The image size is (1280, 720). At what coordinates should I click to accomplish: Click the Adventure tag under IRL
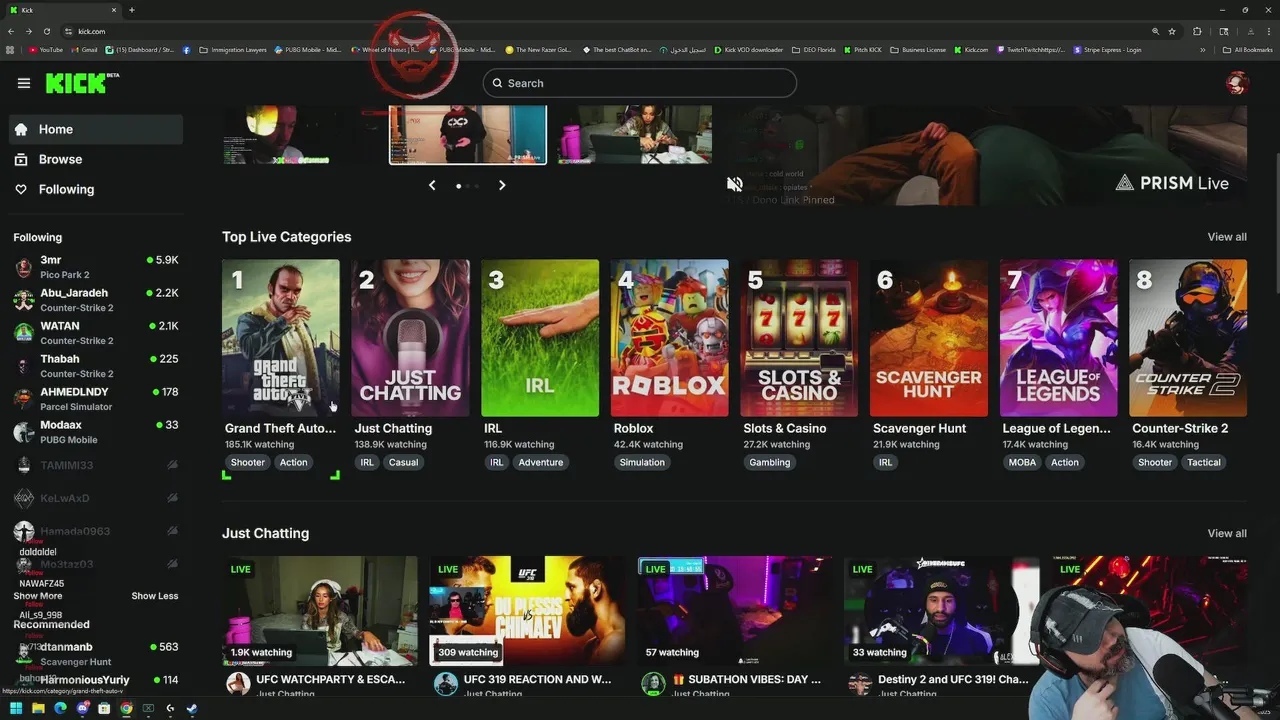tap(541, 462)
